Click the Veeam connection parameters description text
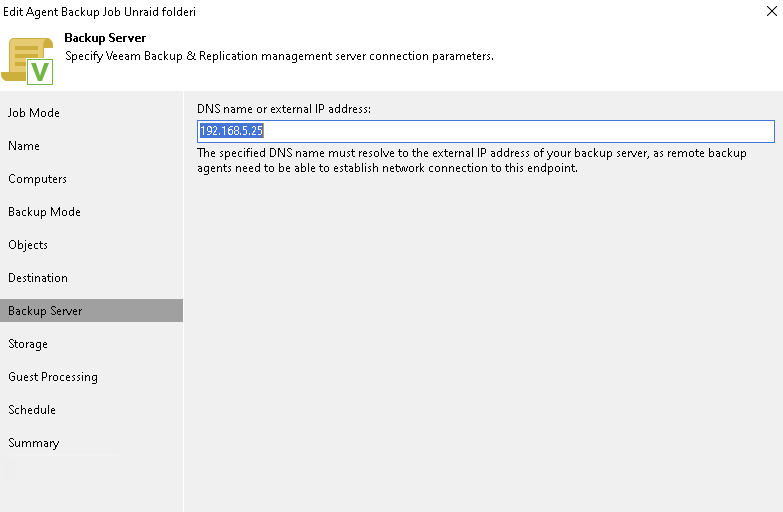This screenshot has height=512, width=783. coord(279,56)
